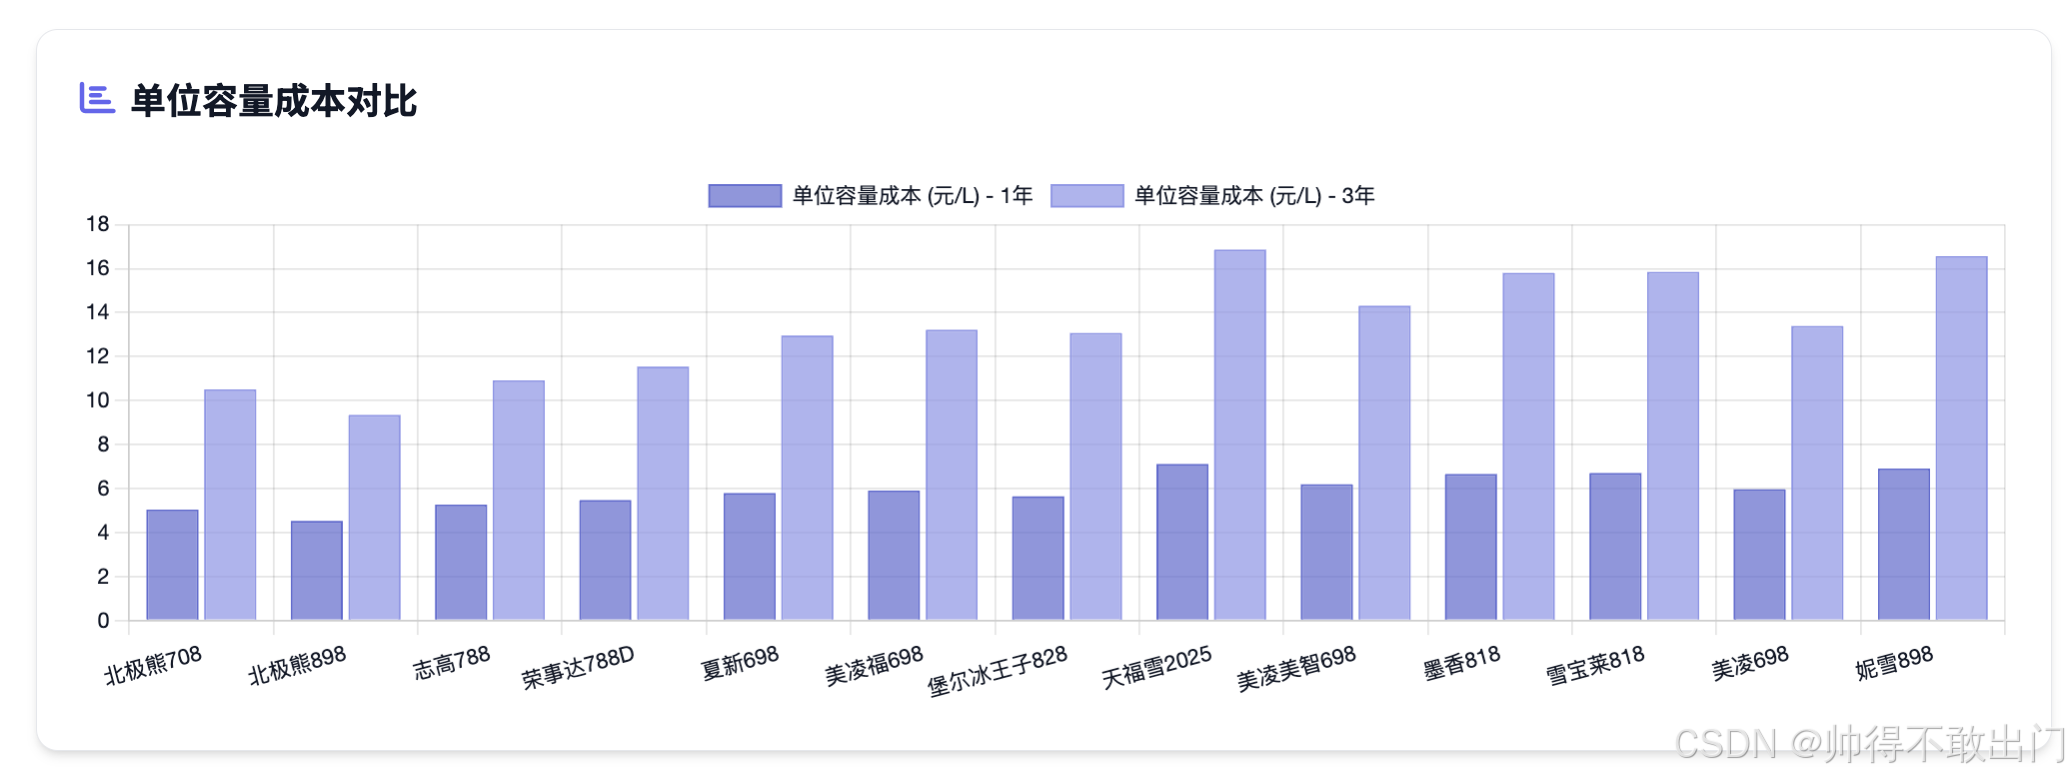Select the 1年 bar for 美凌福698
Screen dimensions: 2072x778
[894, 556]
